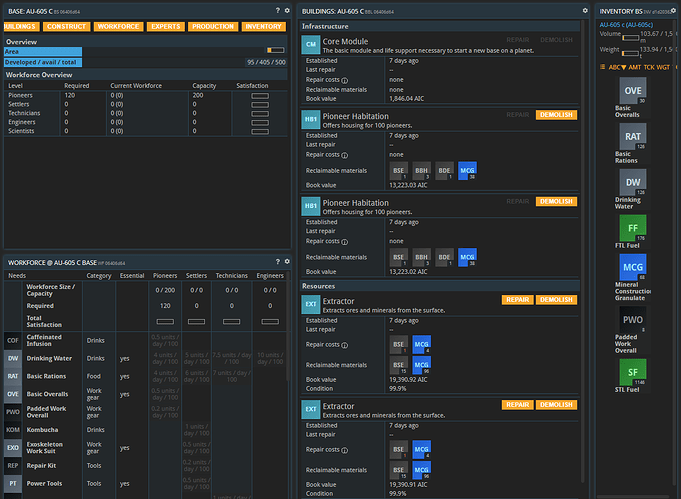The image size is (681, 499).
Task: Click BBH reclaimable material in first Pioneer Habitation
Action: (421, 171)
